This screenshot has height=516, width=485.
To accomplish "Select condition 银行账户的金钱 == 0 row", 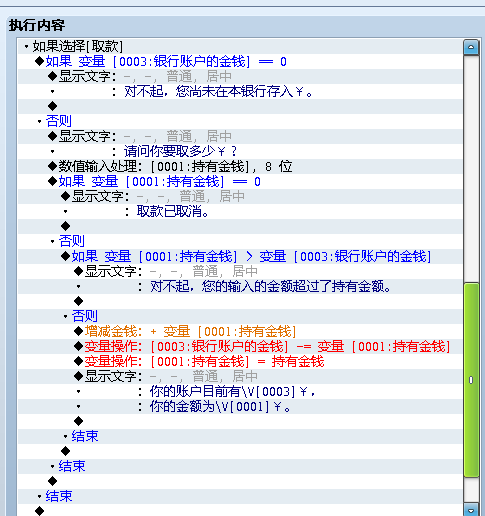I will 240,62.
